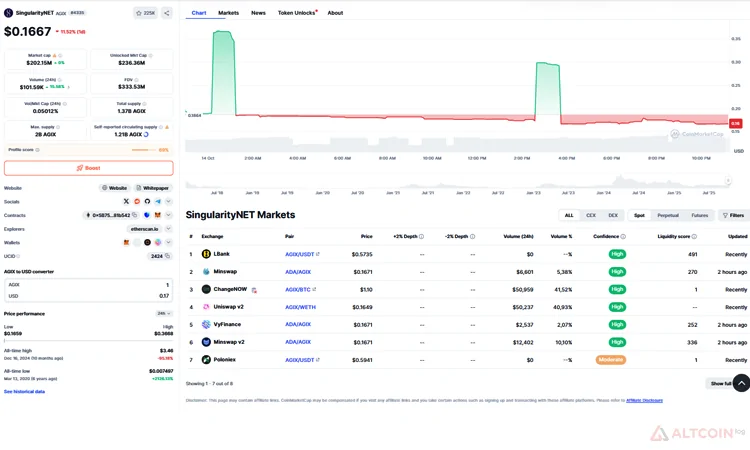This screenshot has width=750, height=450.
Task: Select the DEX exchange type filter
Action: coord(613,215)
